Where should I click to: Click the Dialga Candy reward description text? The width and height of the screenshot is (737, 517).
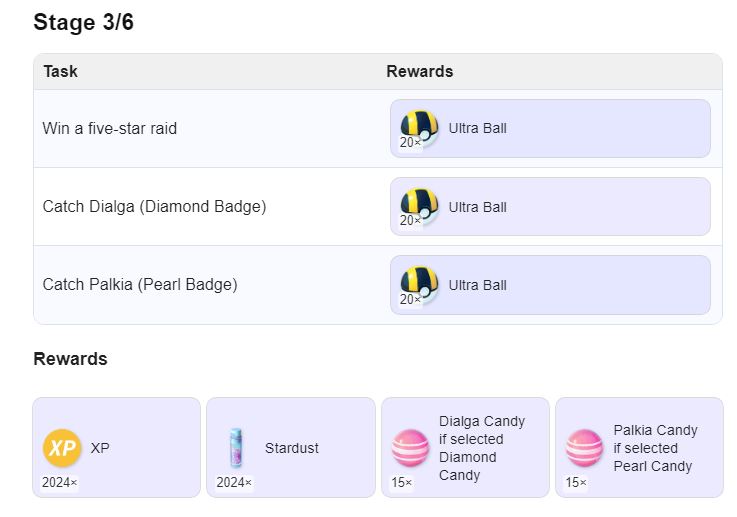click(482, 448)
